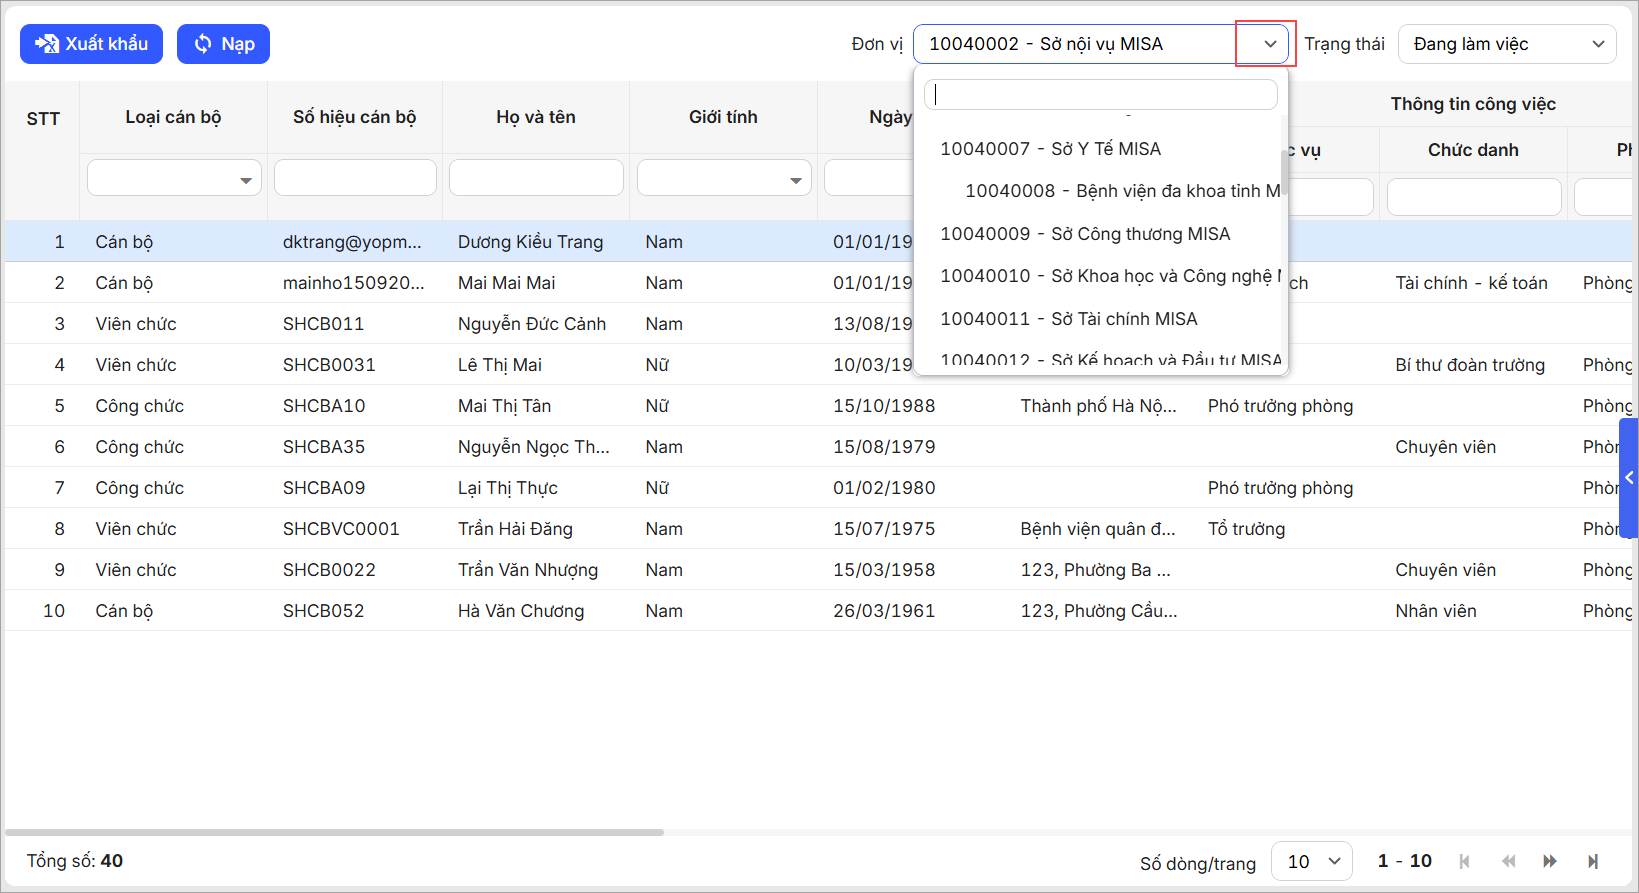Image resolution: width=1639 pixels, height=893 pixels.
Task: Click the horizontal table scrollbar
Action: [x=334, y=832]
